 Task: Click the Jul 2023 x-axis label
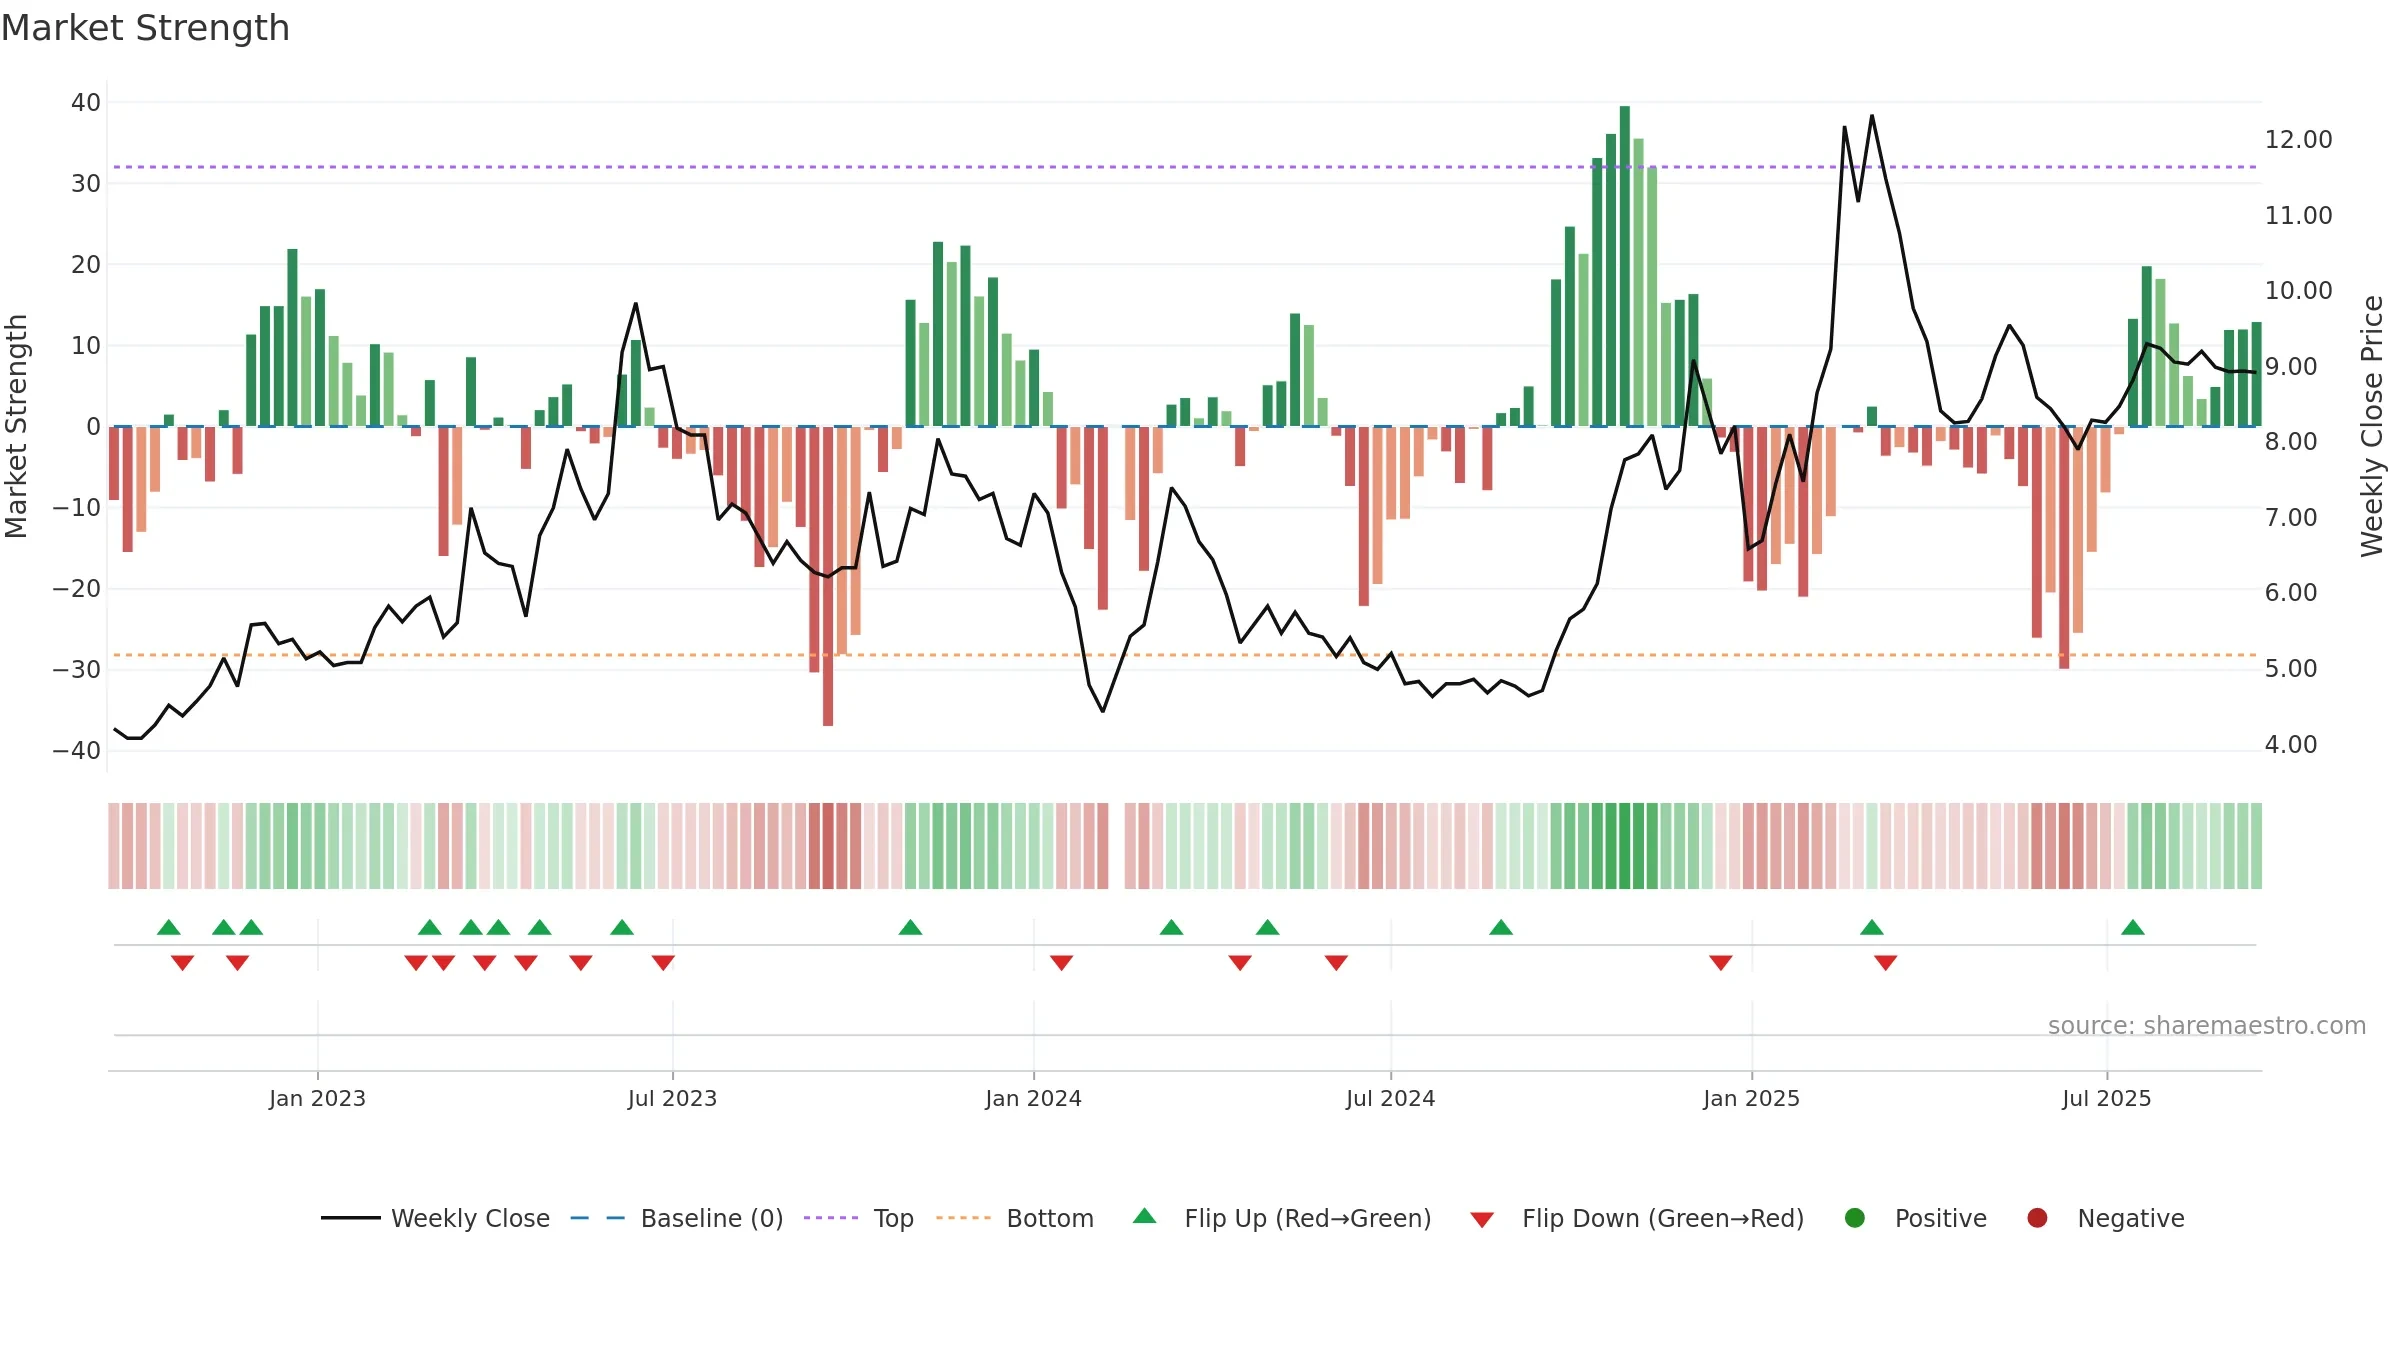click(672, 1098)
